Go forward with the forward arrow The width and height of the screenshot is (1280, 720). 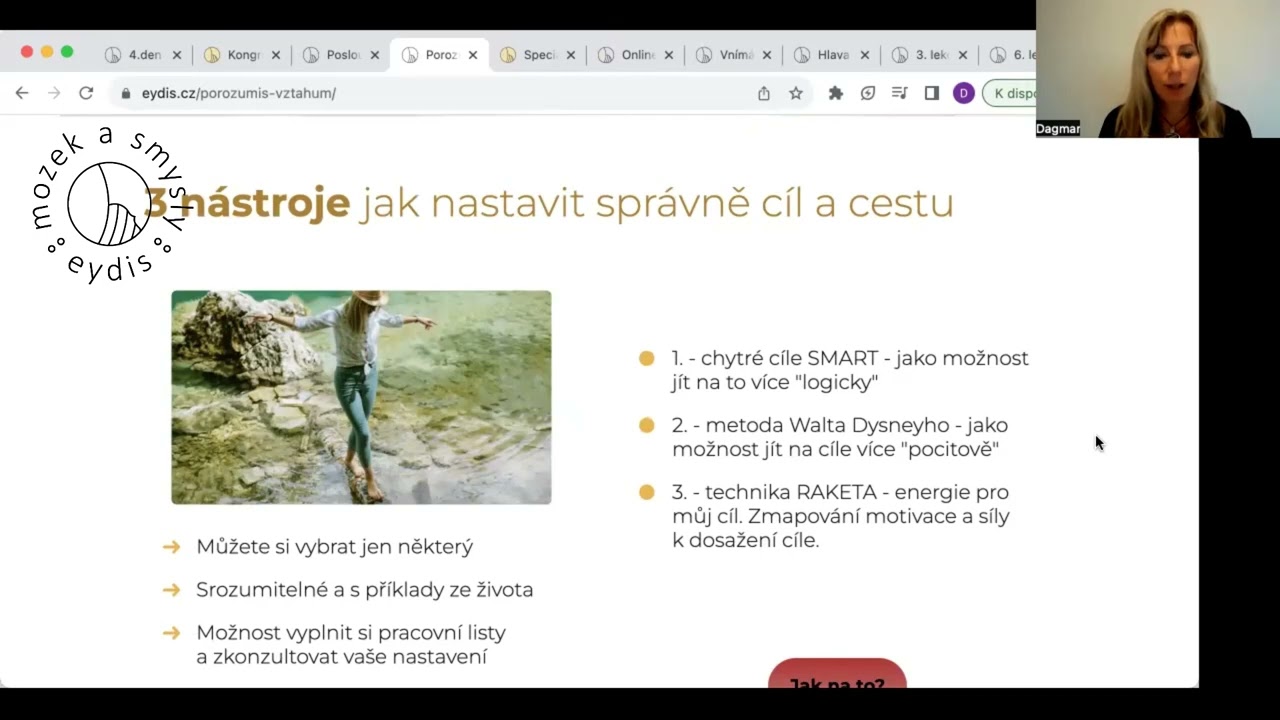54,93
